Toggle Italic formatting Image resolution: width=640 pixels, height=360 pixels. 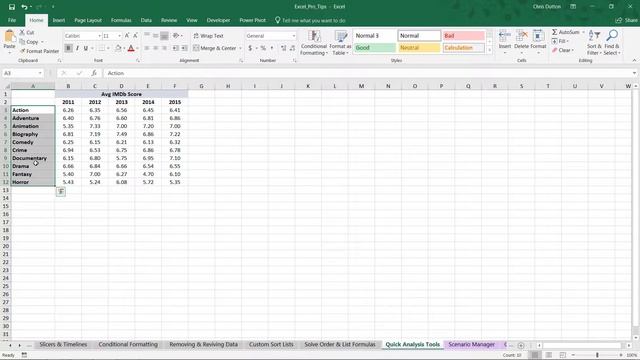click(77, 48)
